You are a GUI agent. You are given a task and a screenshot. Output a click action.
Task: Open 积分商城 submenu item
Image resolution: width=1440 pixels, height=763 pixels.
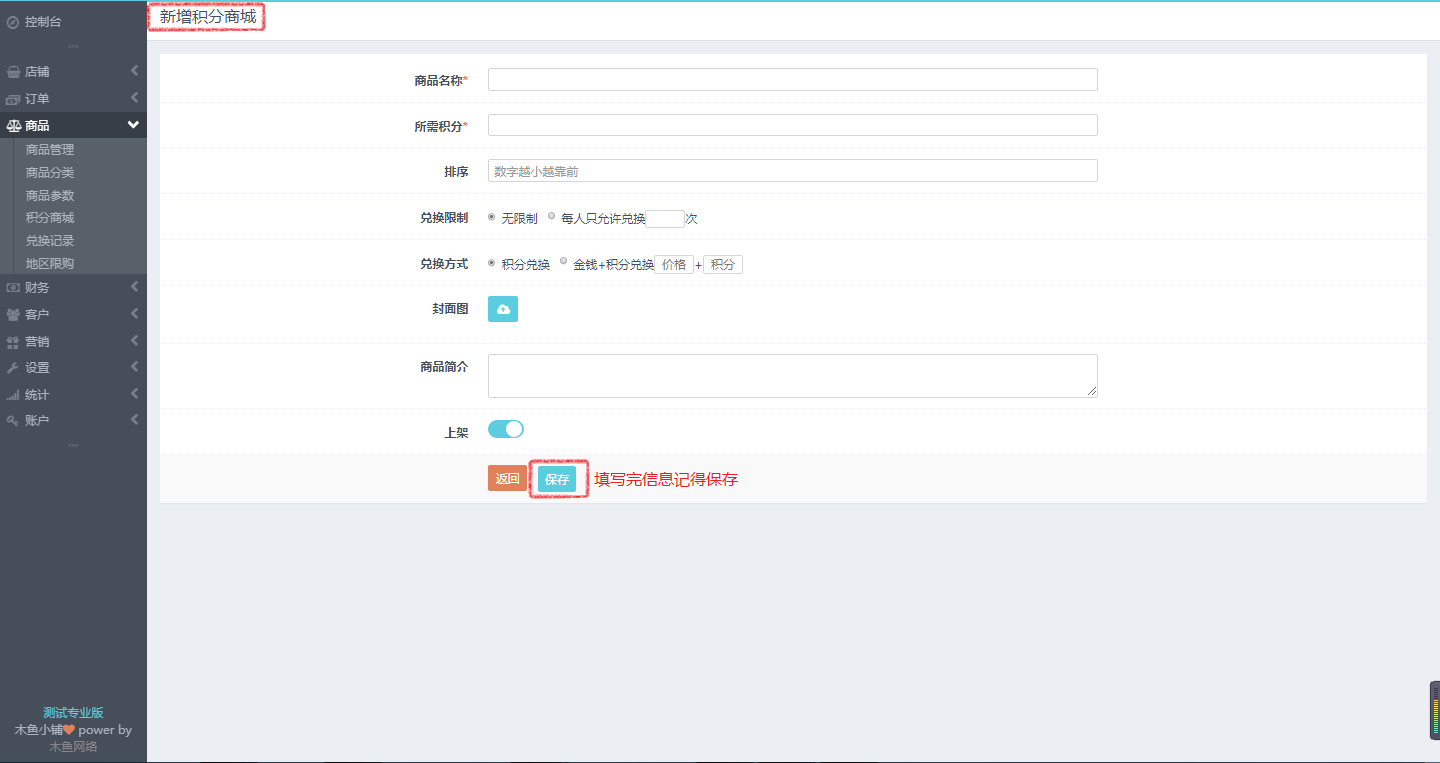tap(50, 218)
